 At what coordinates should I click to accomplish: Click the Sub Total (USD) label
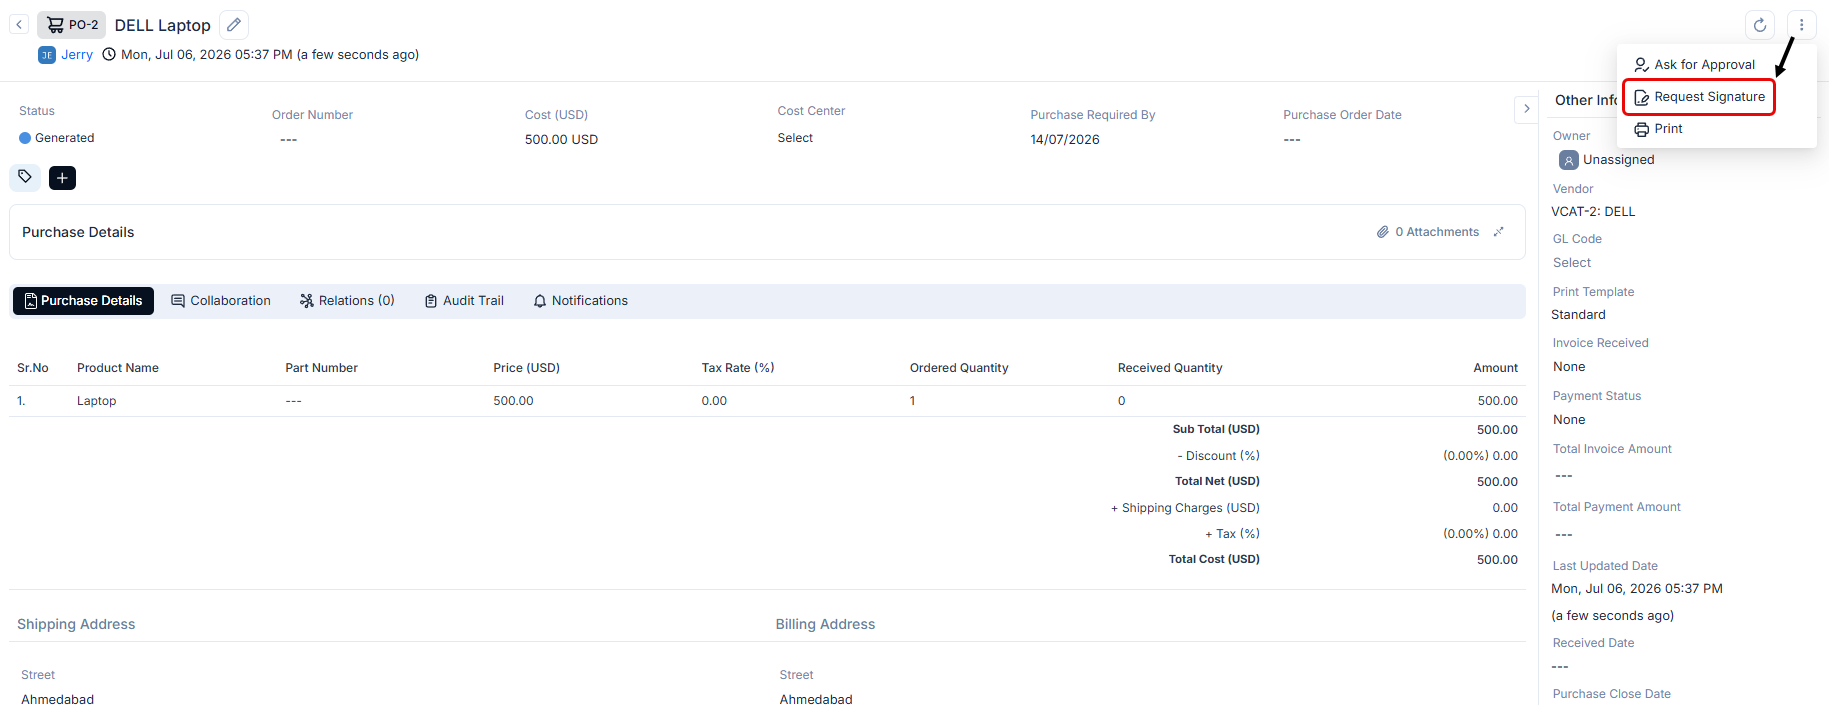(x=1216, y=429)
